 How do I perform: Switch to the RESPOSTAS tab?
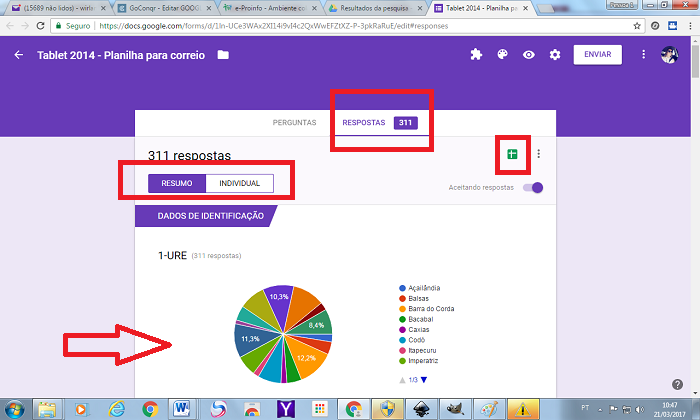click(x=364, y=123)
